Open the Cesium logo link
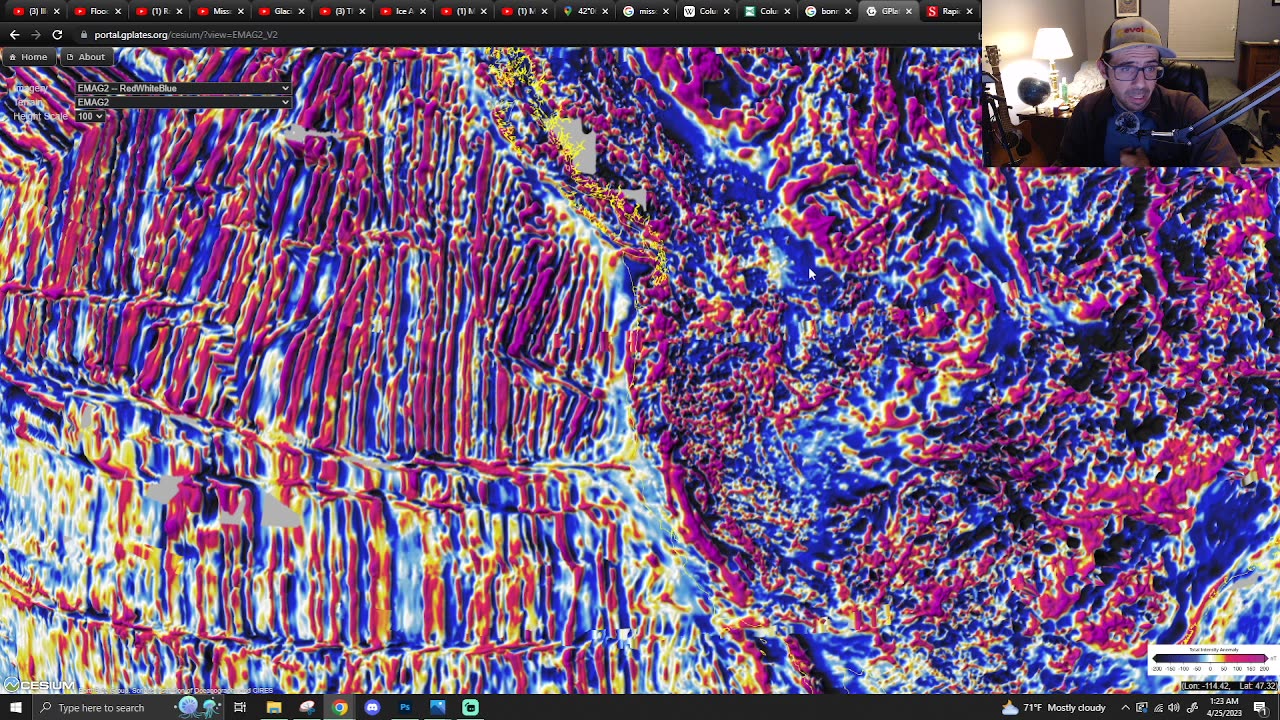 (x=40, y=686)
